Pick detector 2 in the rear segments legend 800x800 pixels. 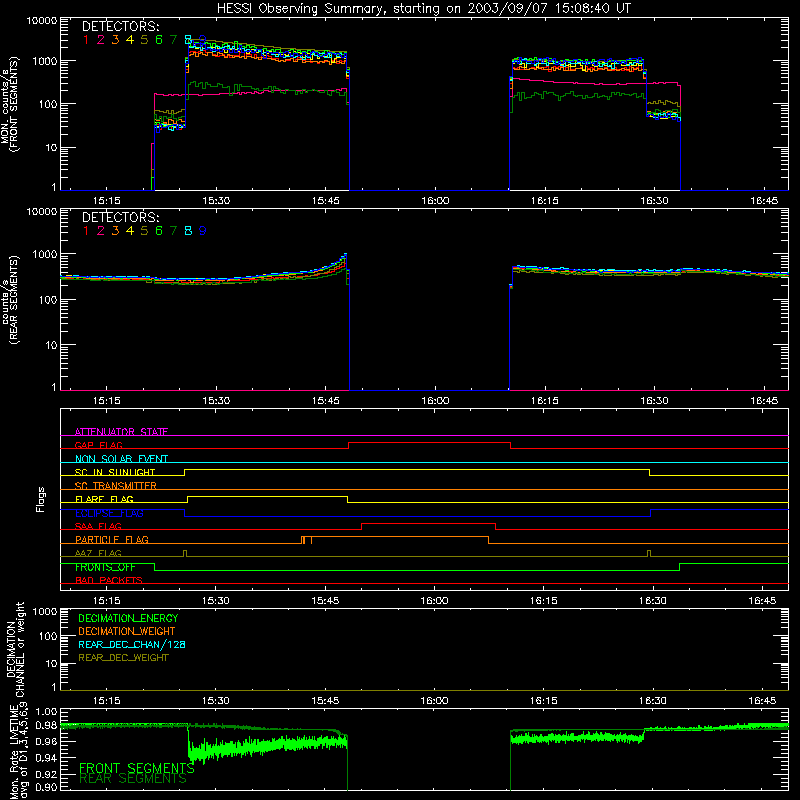(101, 231)
